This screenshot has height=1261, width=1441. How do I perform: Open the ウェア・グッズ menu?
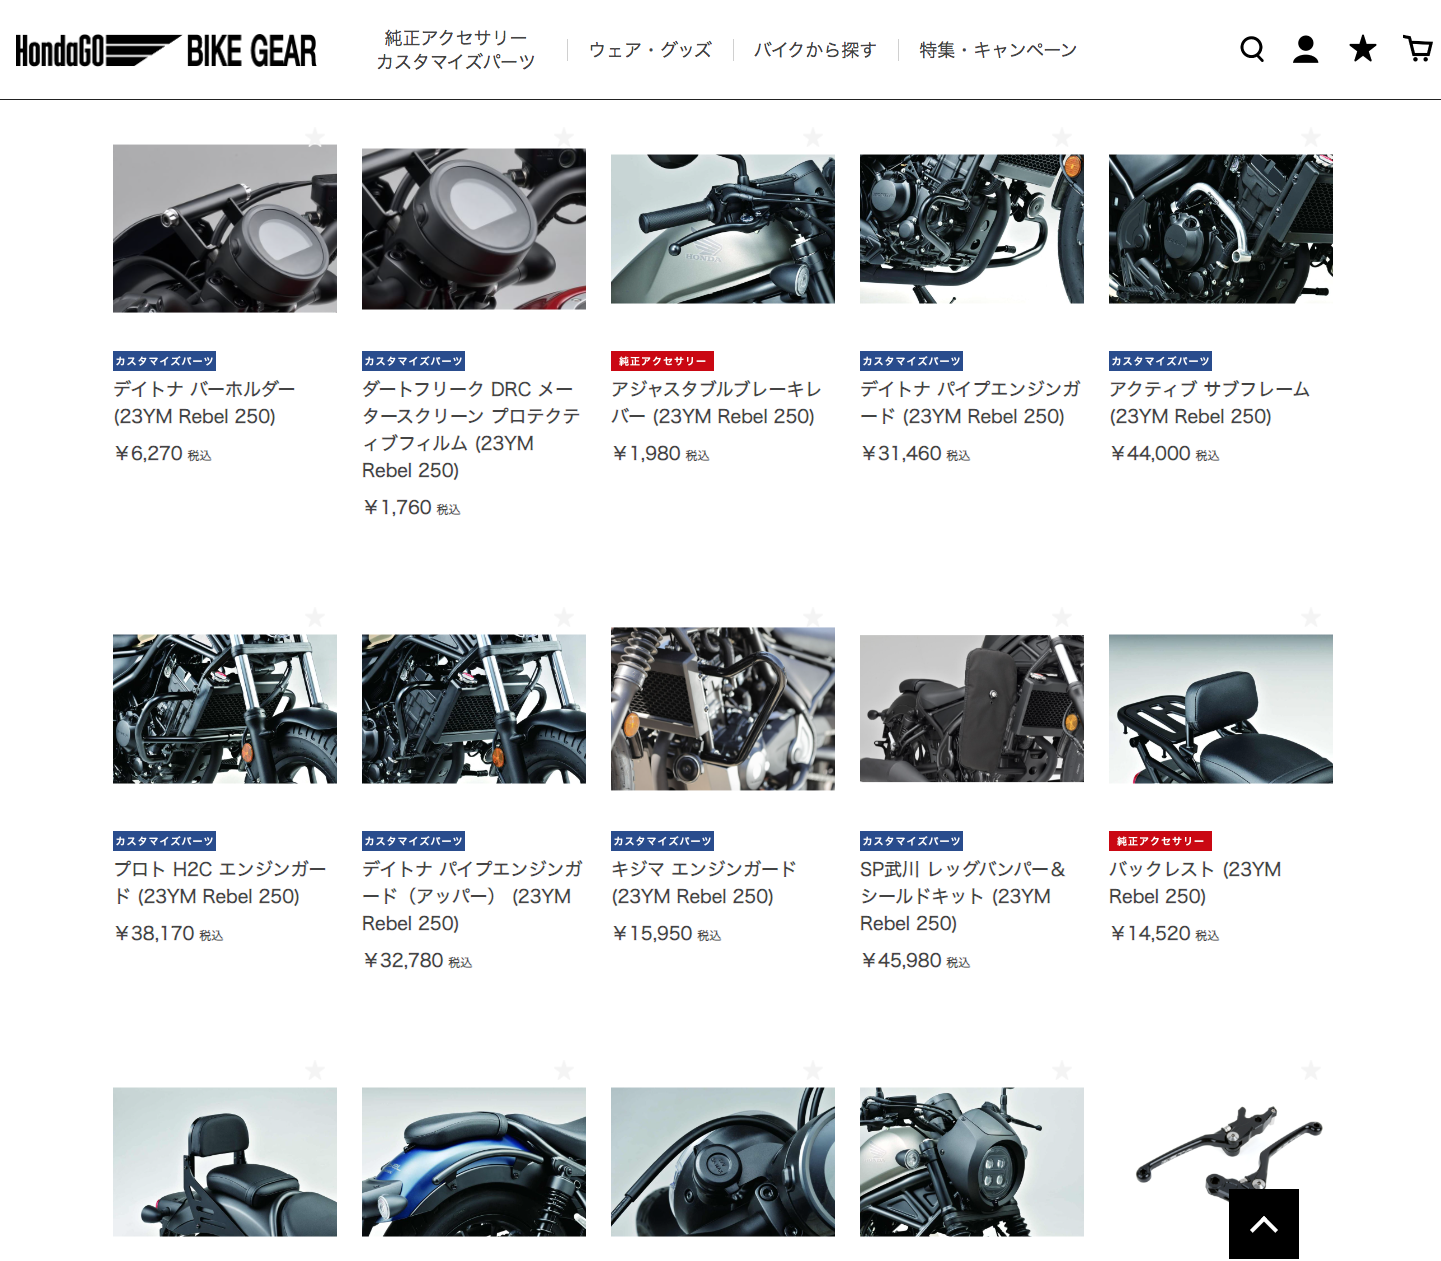[650, 50]
